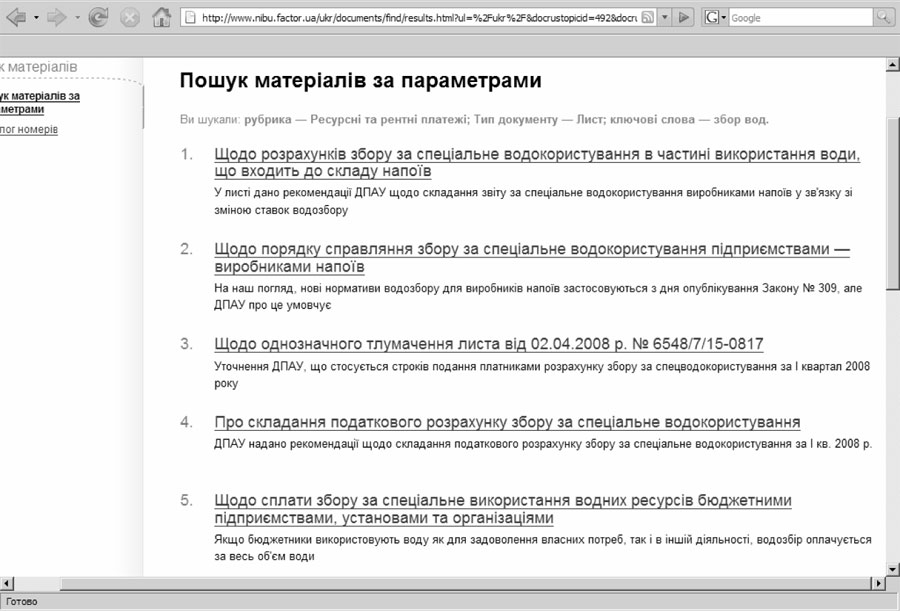
Task: Click the browser Back arrow button
Action: pos(16,17)
